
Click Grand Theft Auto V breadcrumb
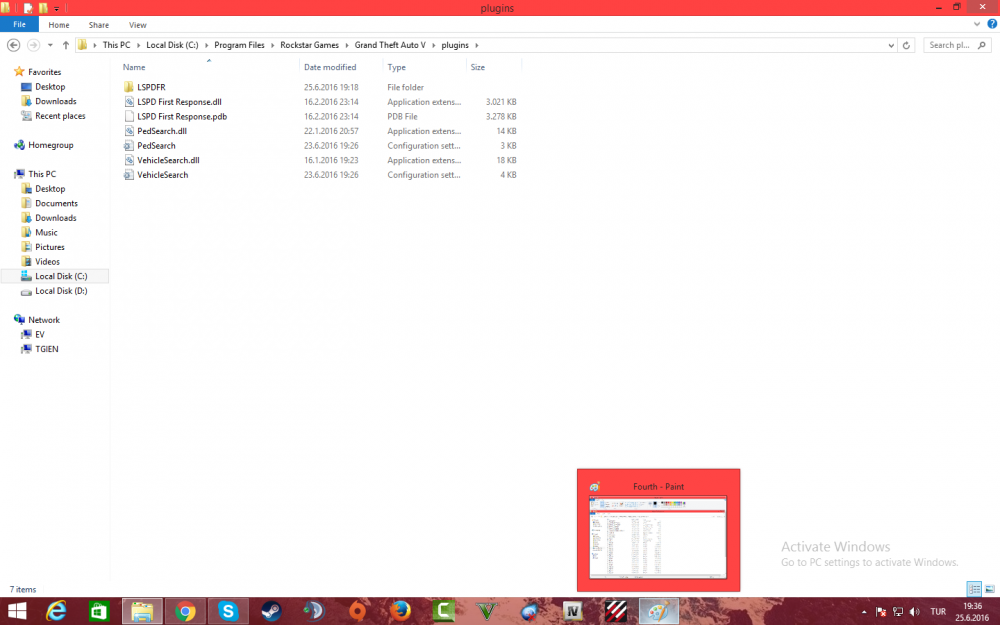pos(390,45)
